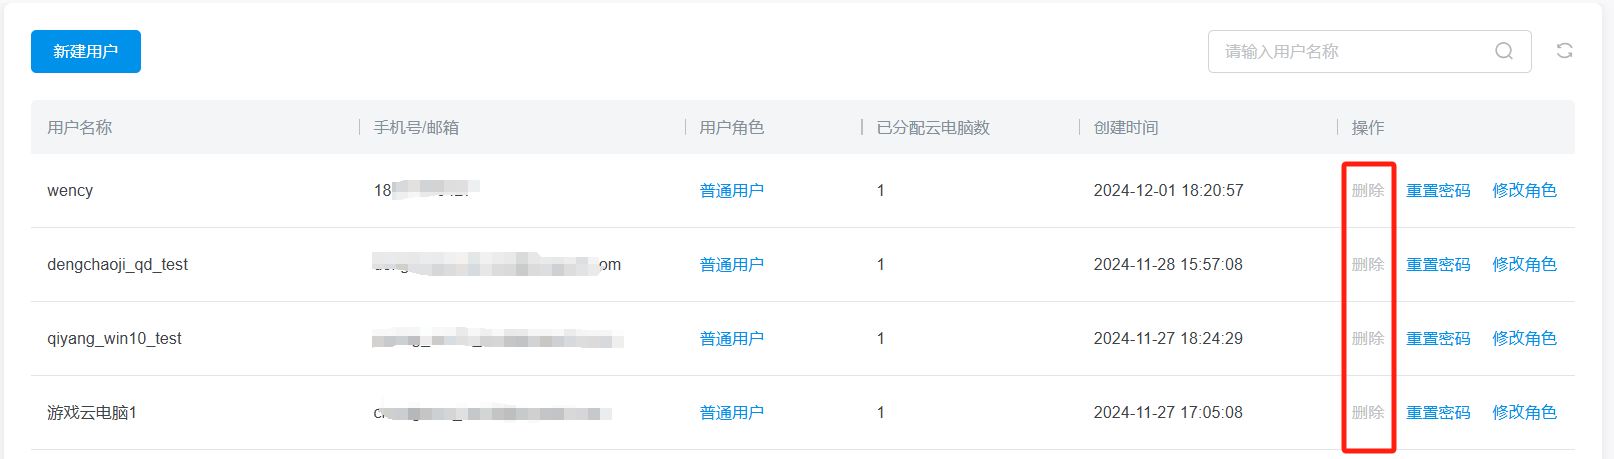Delete user dengchaoji_qd_test
Viewport: 1614px width, 459px height.
(1367, 264)
